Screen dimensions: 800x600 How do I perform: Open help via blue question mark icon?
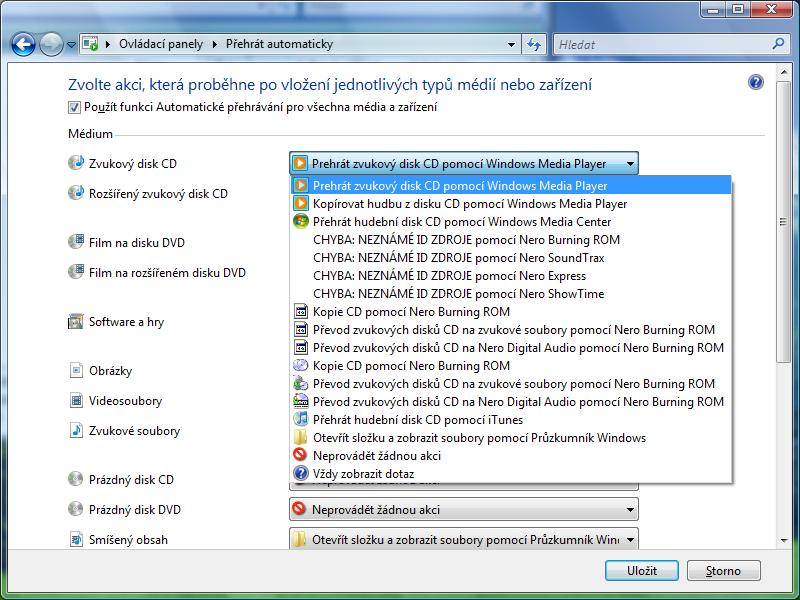click(x=756, y=82)
